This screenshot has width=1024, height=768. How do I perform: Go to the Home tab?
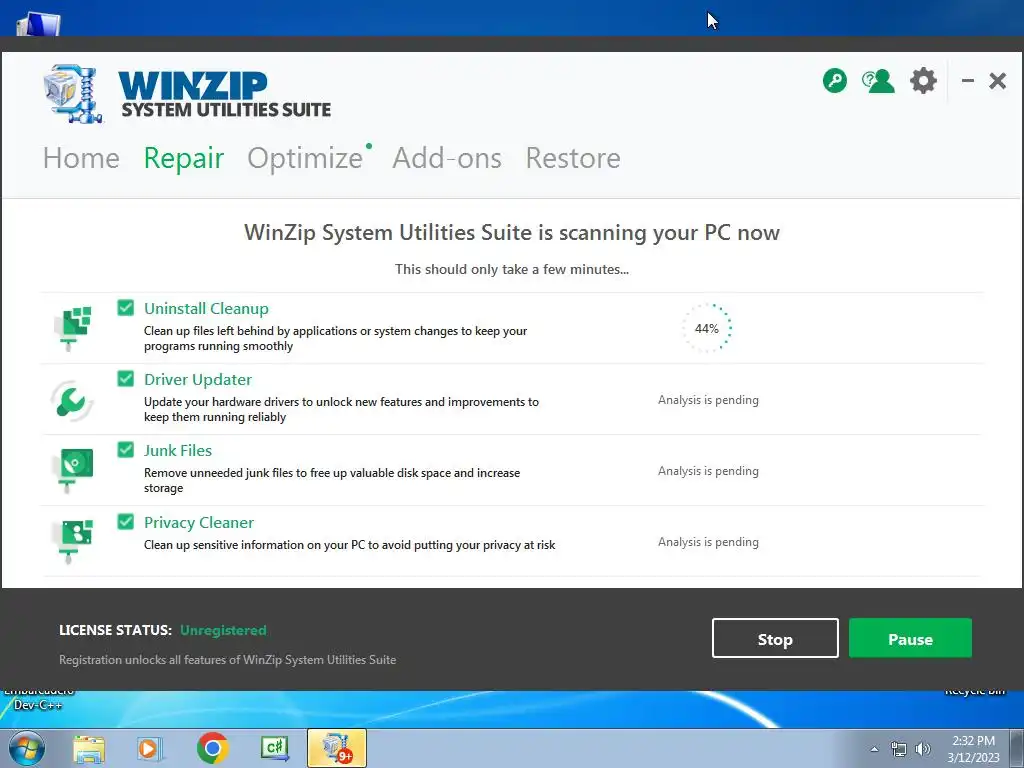pos(81,158)
